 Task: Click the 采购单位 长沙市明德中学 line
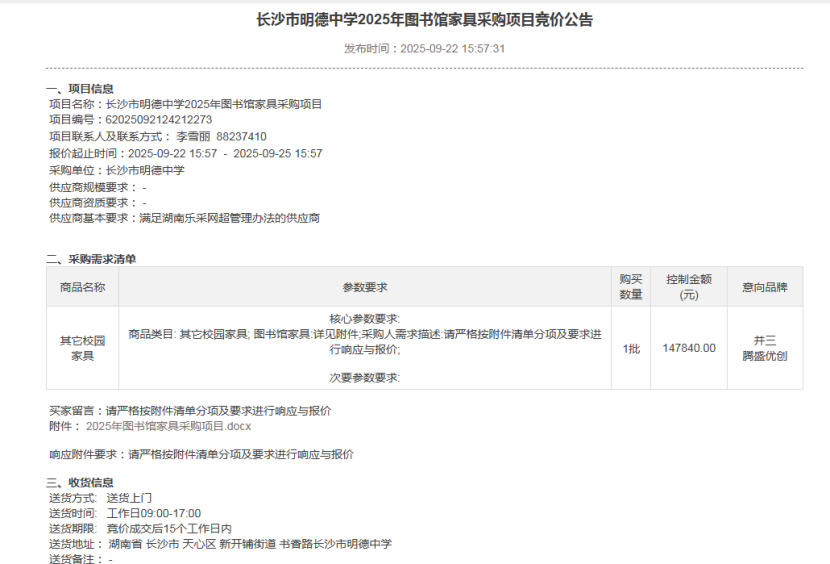click(x=117, y=170)
